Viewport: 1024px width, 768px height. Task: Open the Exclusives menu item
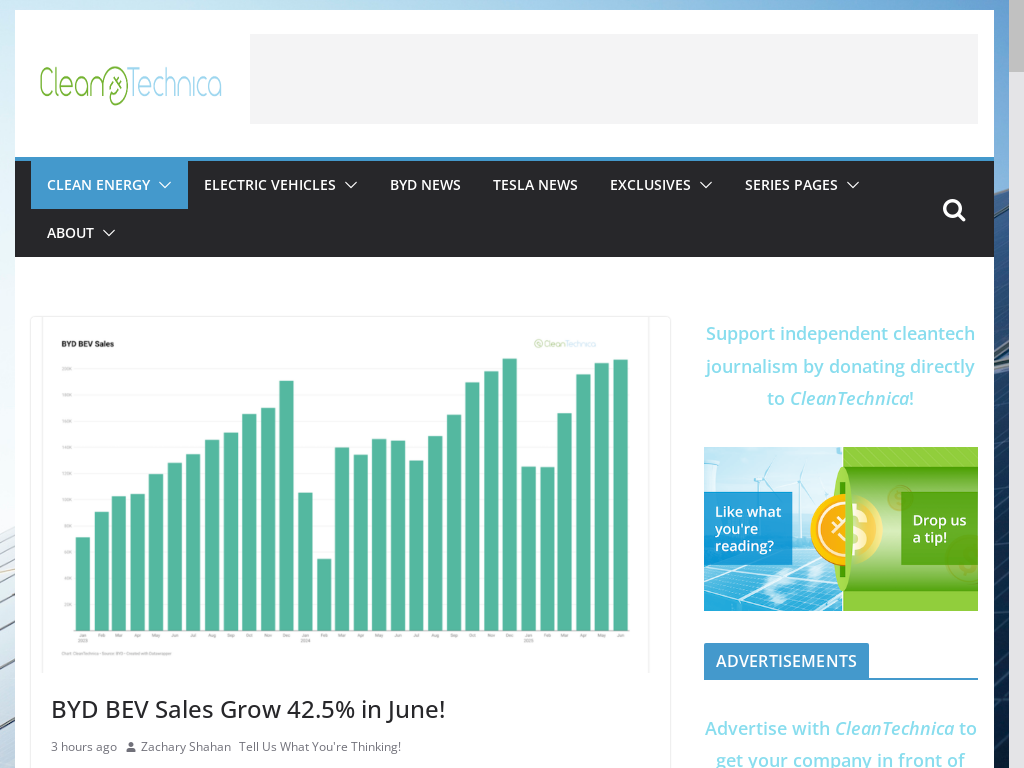point(650,185)
